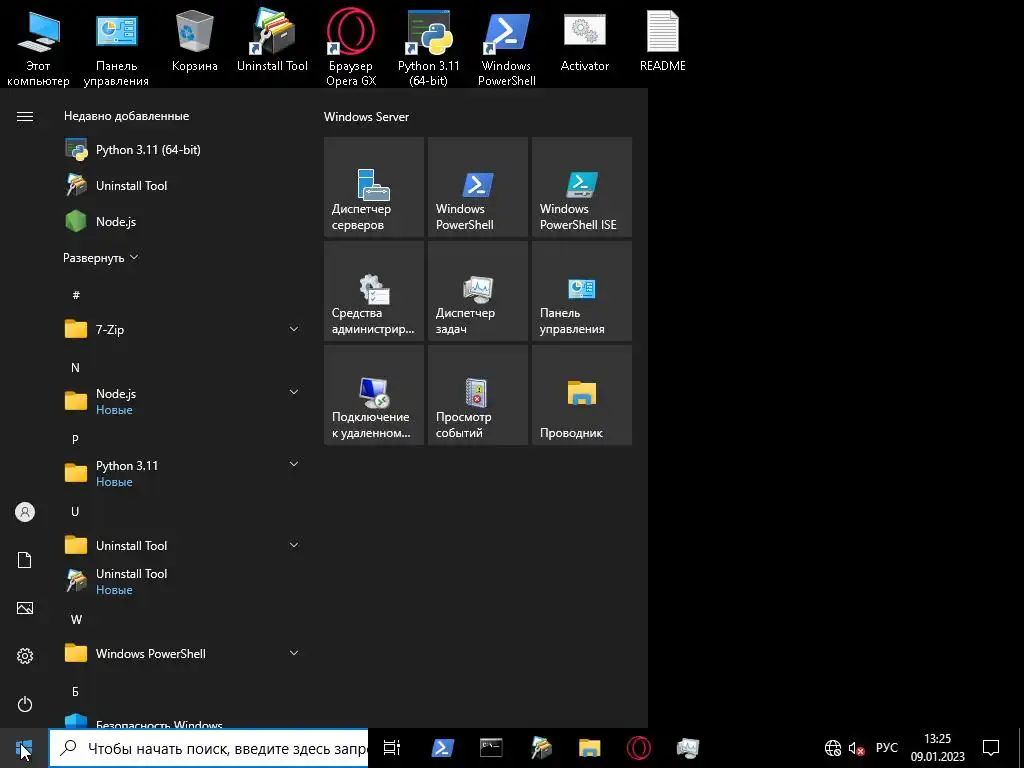
Task: Open Pictures from the Start sidebar
Action: click(25, 608)
